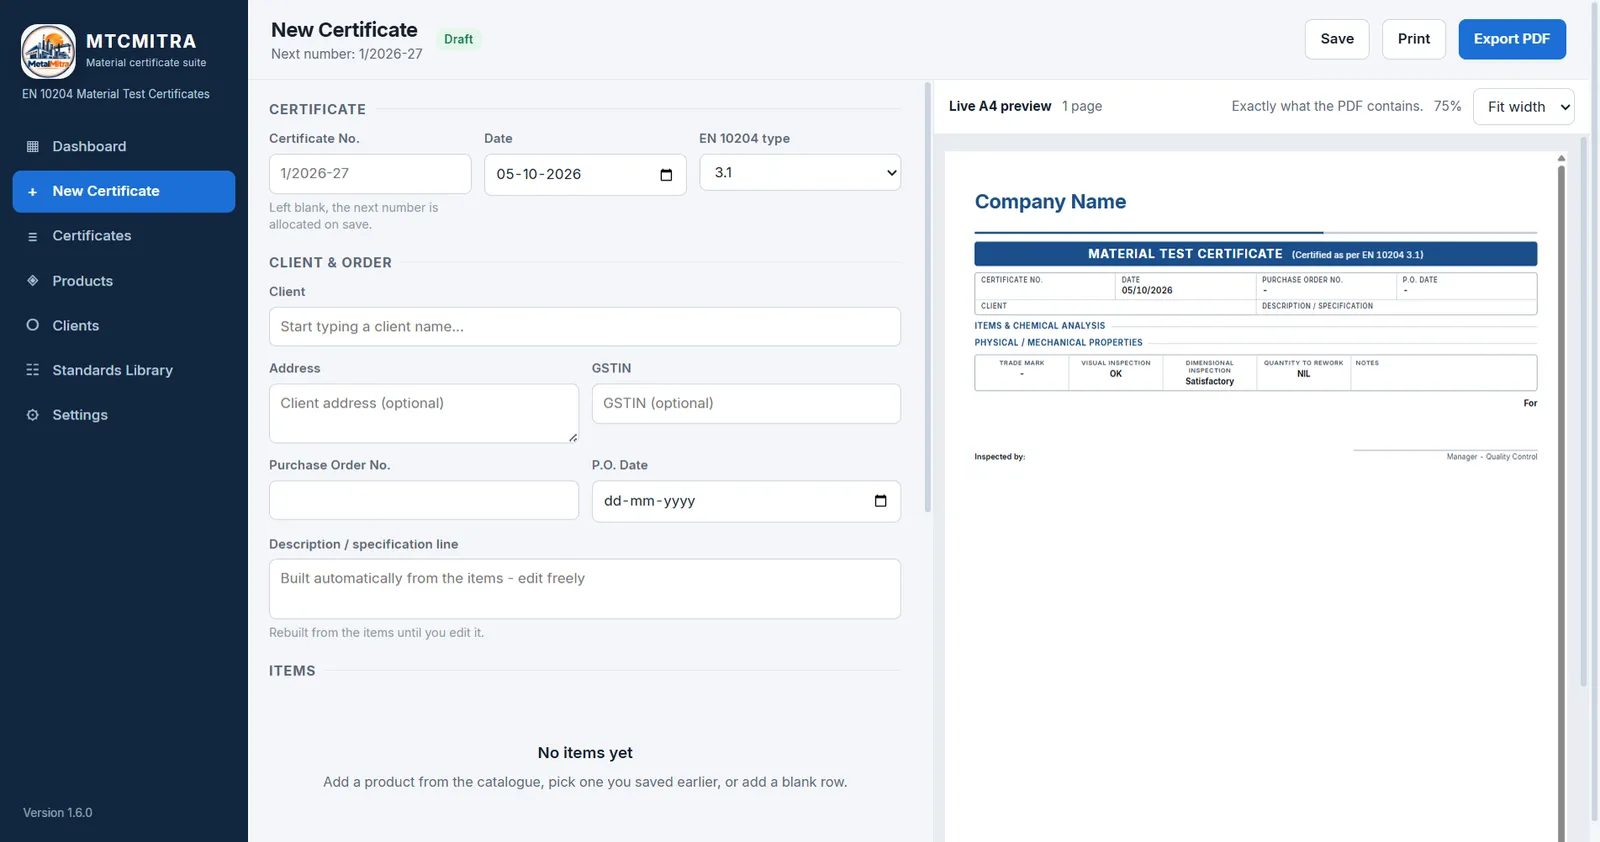Click the MTCMITRA logo icon
Viewport: 1600px width, 842px height.
click(48, 51)
